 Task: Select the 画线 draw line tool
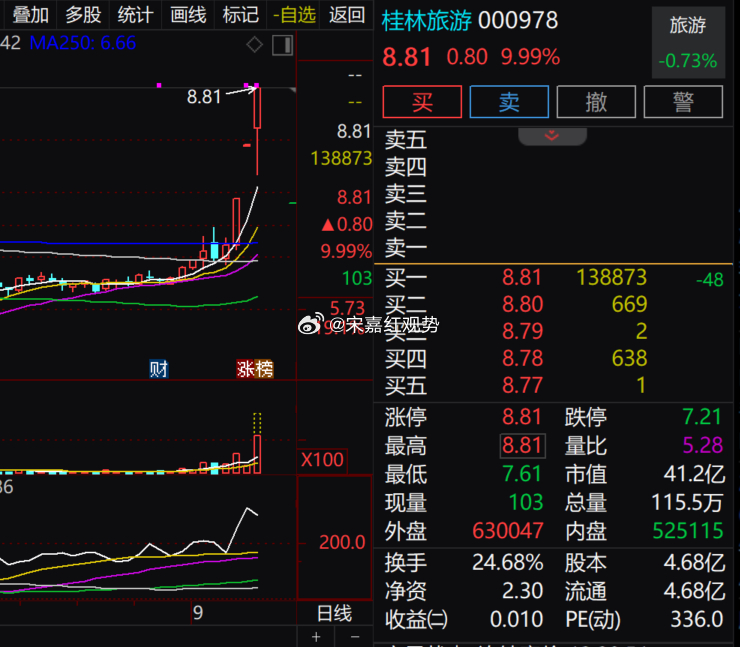tap(188, 15)
